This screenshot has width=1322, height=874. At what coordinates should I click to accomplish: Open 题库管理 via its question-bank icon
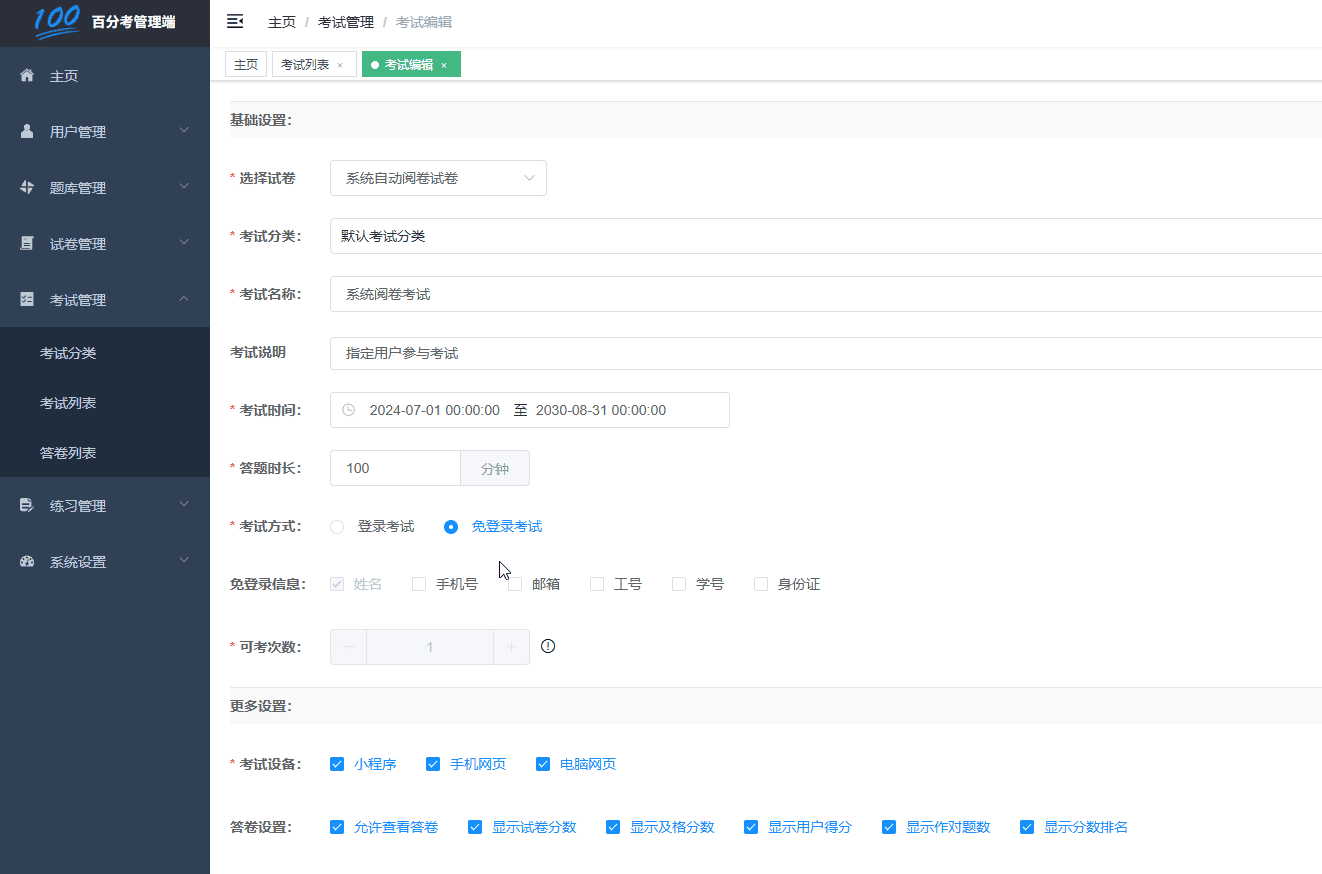[25, 187]
